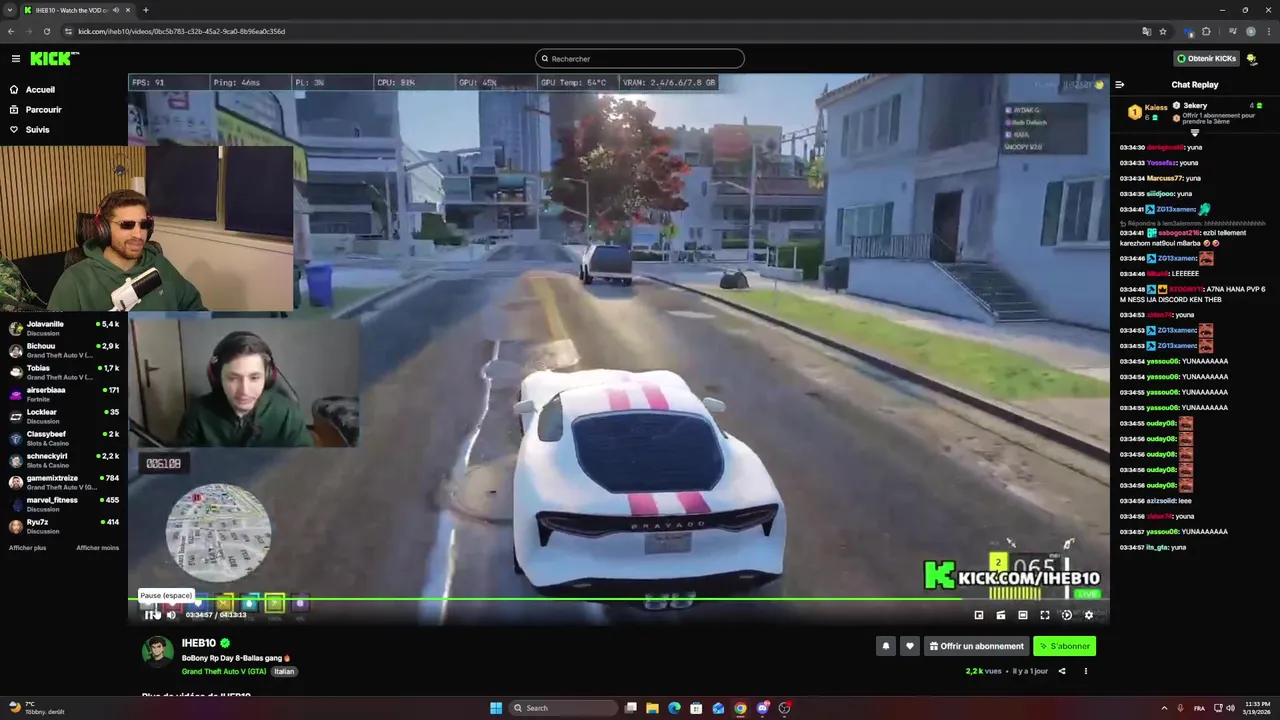Open a new browser tab
This screenshot has height=720, width=1280.
[145, 10]
